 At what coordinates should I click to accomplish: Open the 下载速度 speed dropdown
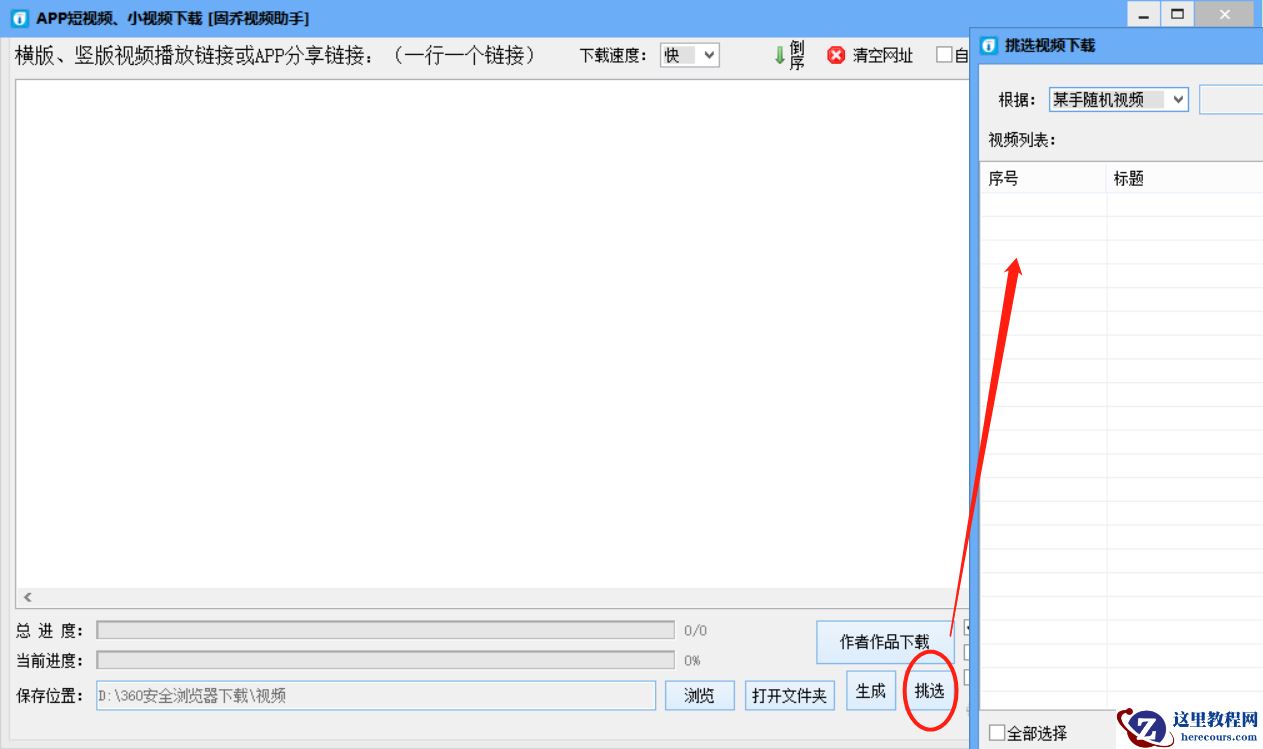(x=690, y=56)
